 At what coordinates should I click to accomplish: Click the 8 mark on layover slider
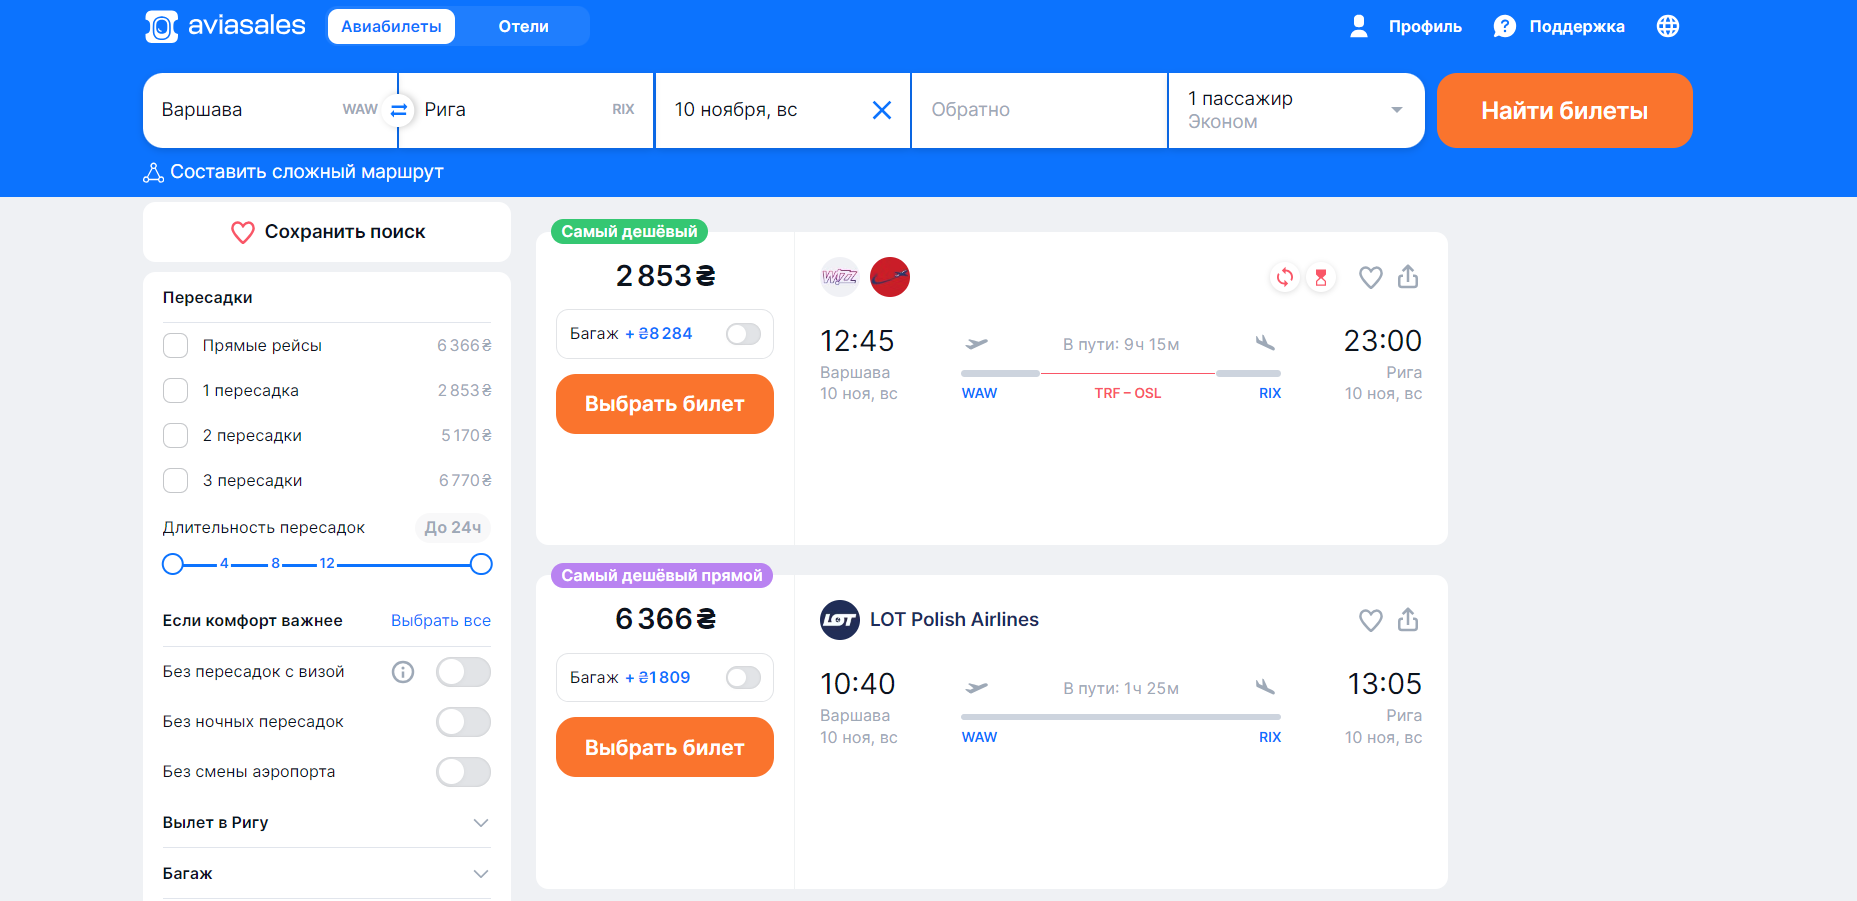(275, 564)
